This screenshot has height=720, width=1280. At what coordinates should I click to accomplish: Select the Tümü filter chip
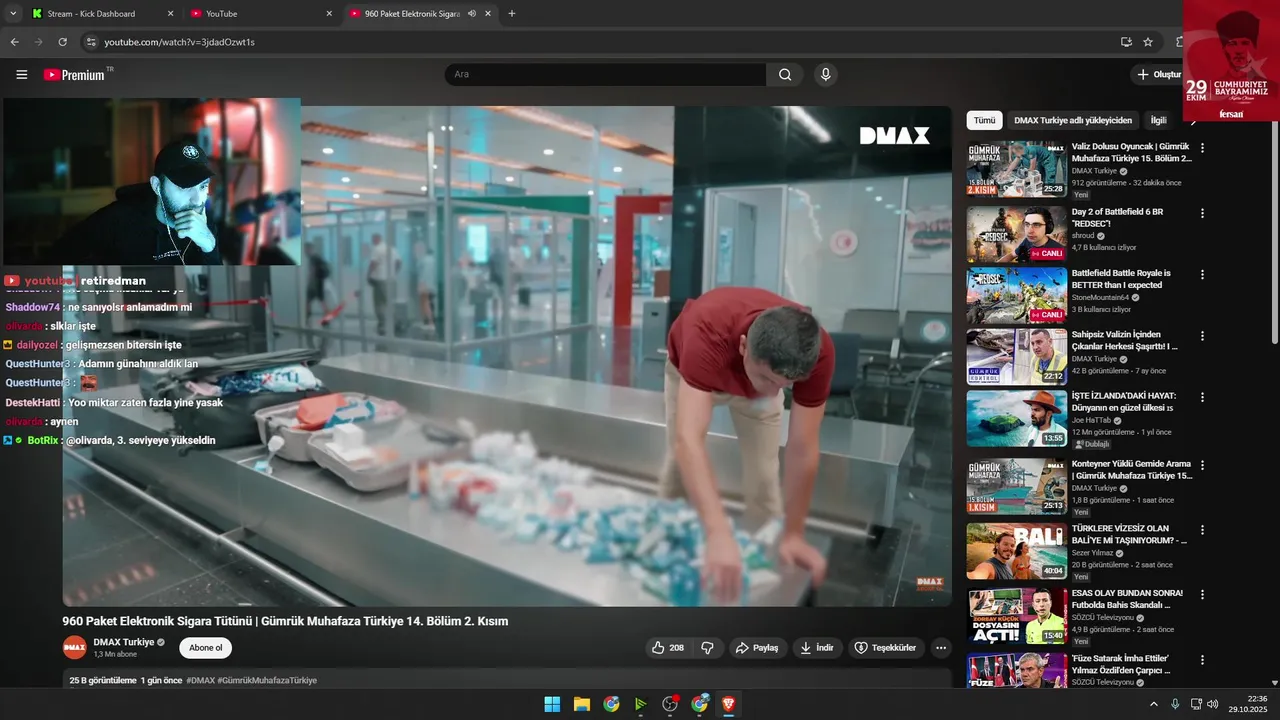point(985,120)
